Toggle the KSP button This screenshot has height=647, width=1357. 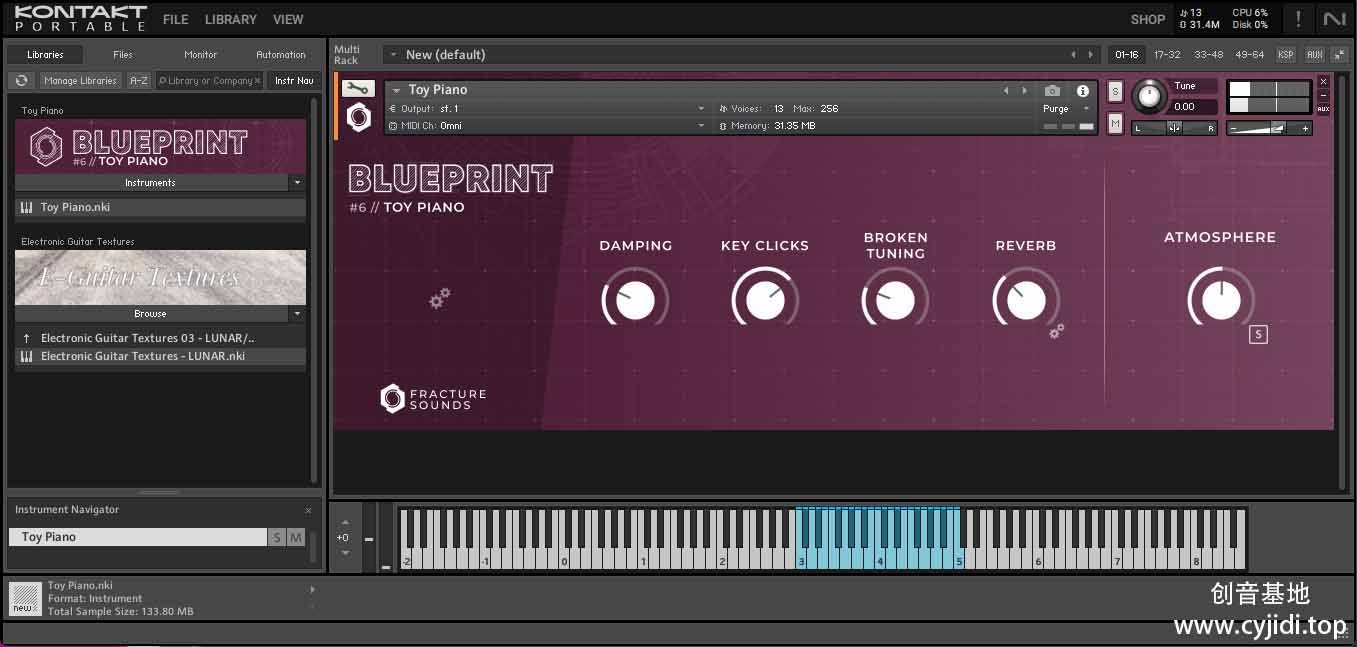(x=1286, y=55)
